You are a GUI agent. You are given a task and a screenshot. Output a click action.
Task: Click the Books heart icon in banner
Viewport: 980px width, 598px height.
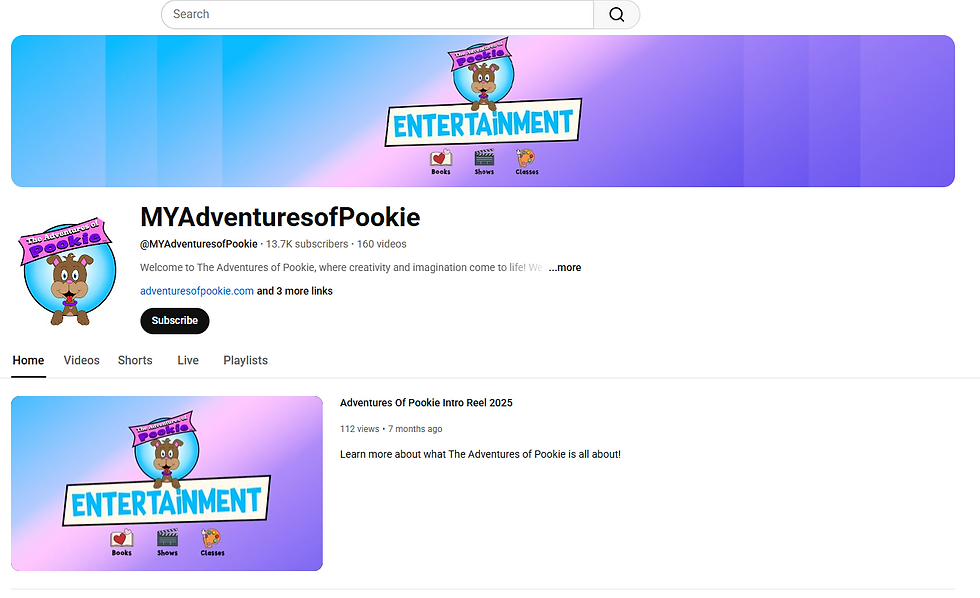click(x=441, y=161)
